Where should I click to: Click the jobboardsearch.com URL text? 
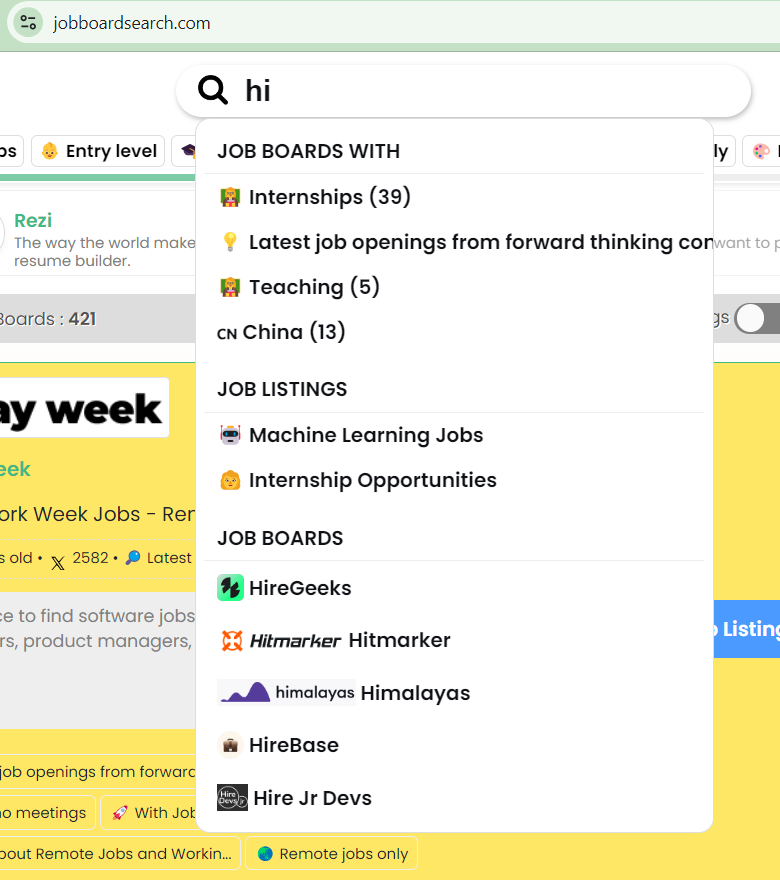(x=132, y=23)
